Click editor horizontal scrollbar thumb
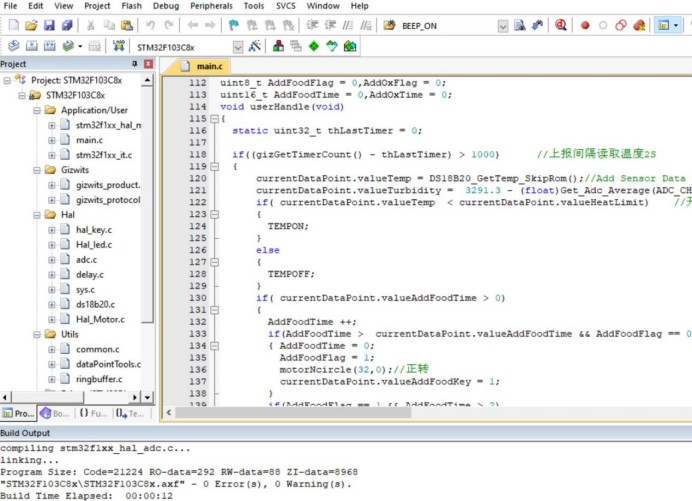Screen dimensions: 692x501 click(x=293, y=413)
